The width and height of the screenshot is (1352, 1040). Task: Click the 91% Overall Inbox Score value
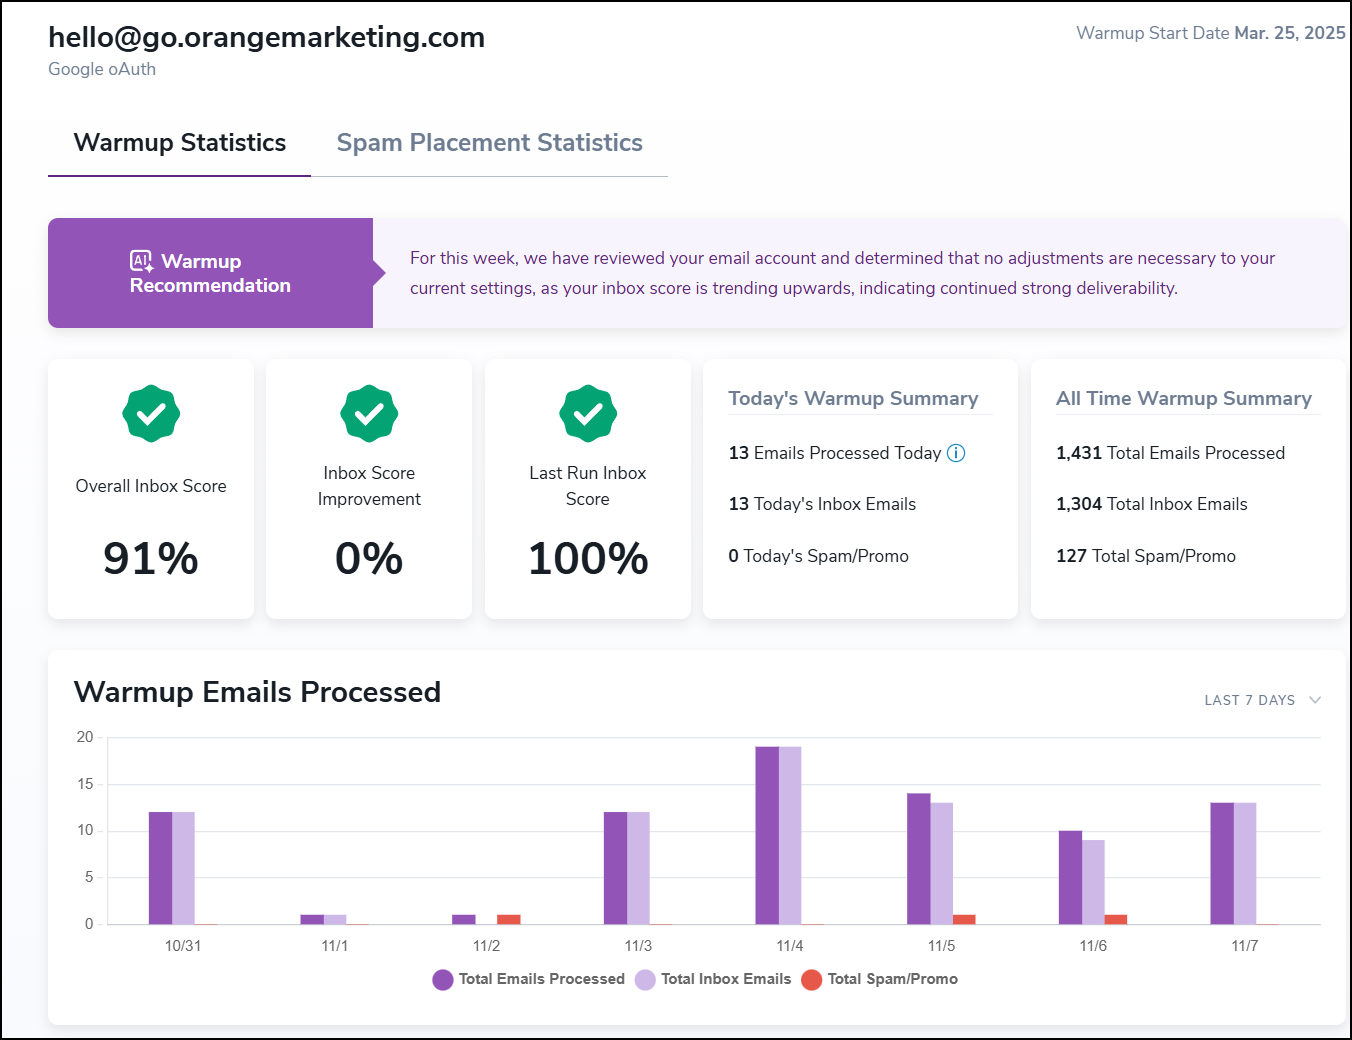[151, 558]
